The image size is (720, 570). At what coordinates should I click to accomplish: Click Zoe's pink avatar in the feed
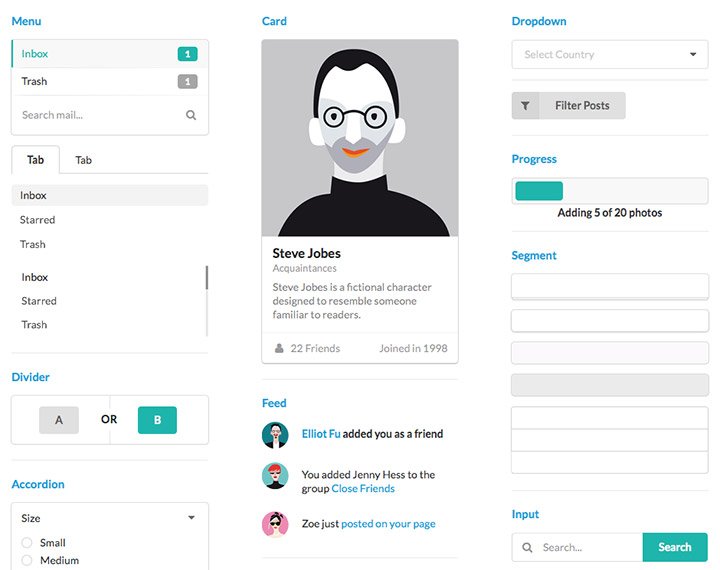[x=275, y=524]
